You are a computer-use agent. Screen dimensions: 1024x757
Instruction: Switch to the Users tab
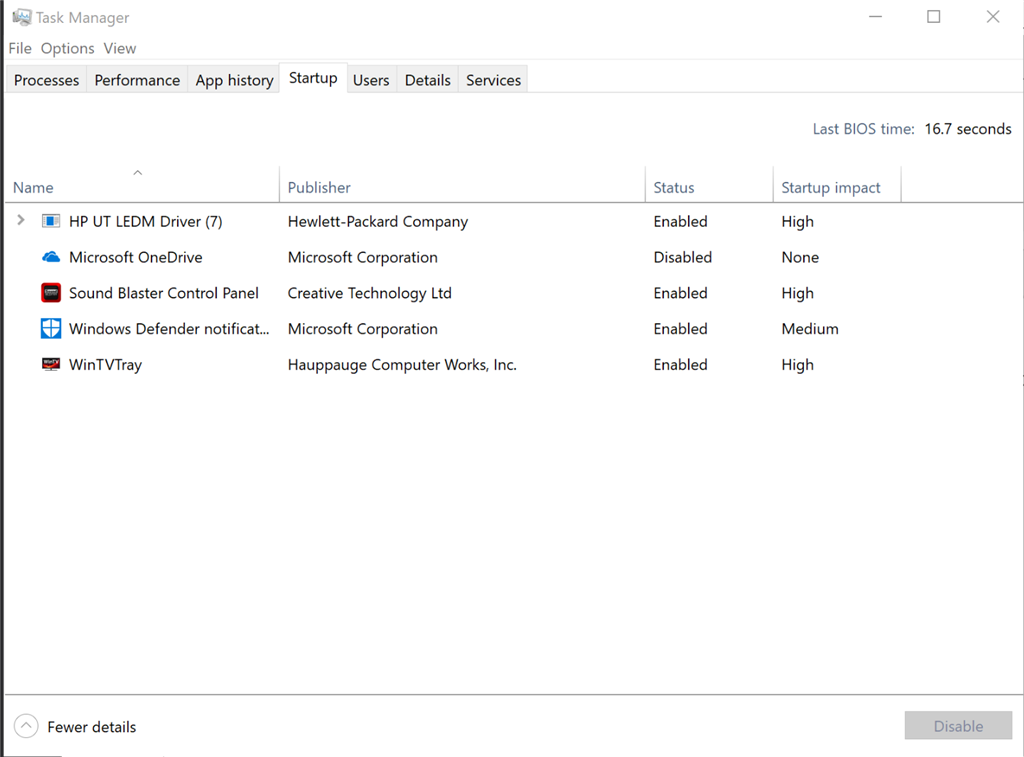[371, 80]
